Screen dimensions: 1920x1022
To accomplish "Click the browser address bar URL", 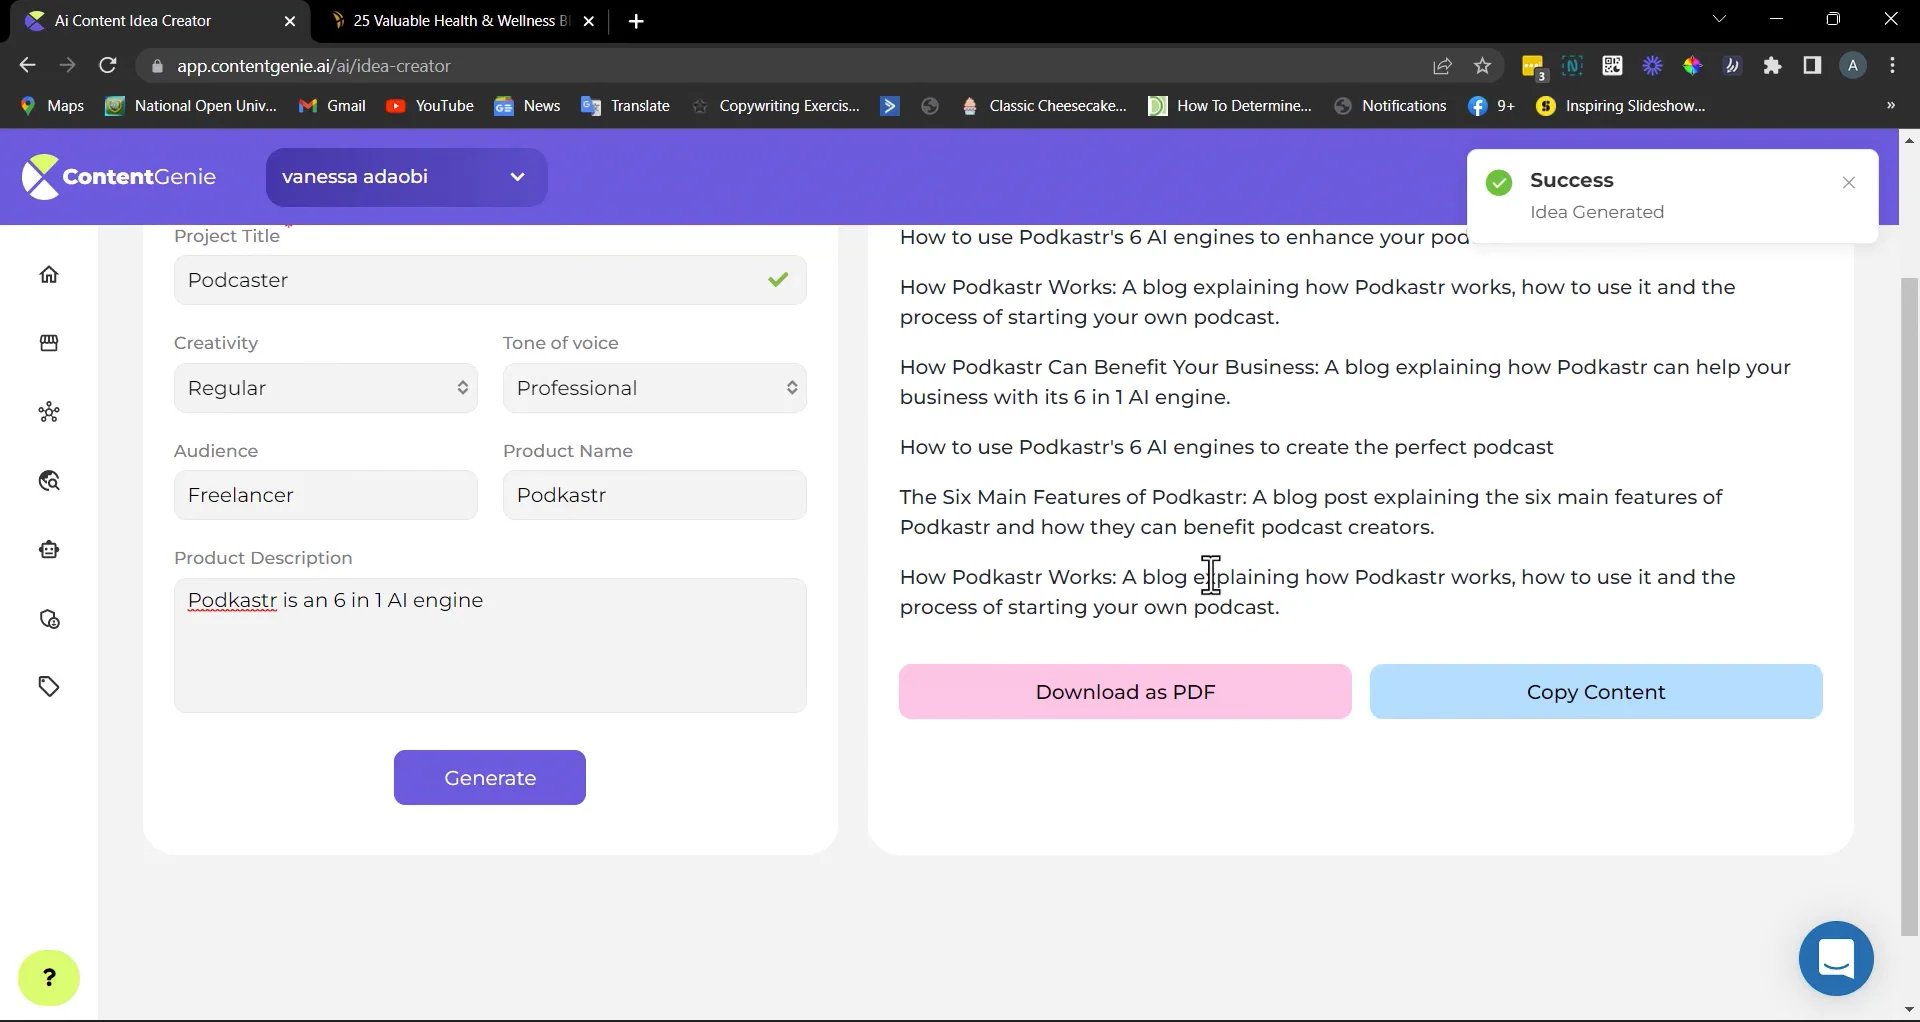I will [x=314, y=66].
